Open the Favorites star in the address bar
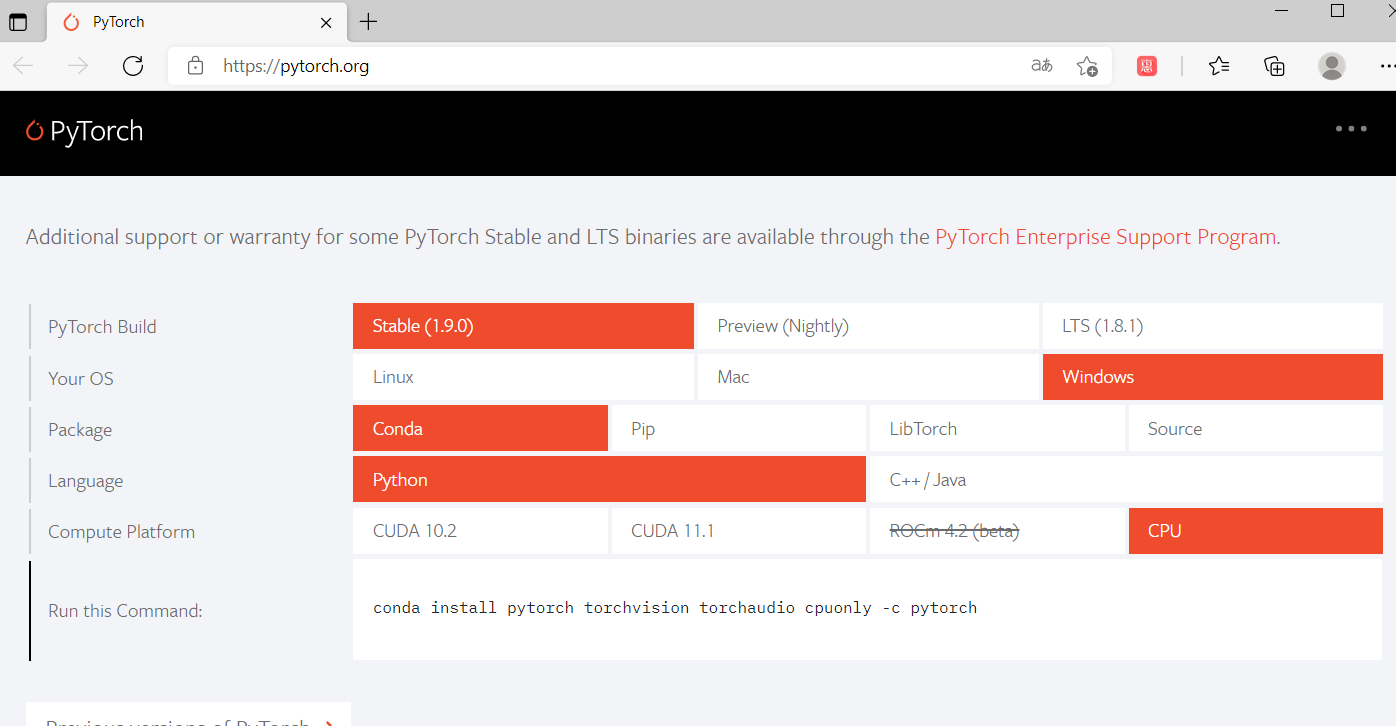The height and width of the screenshot is (726, 1396). pos(1087,66)
